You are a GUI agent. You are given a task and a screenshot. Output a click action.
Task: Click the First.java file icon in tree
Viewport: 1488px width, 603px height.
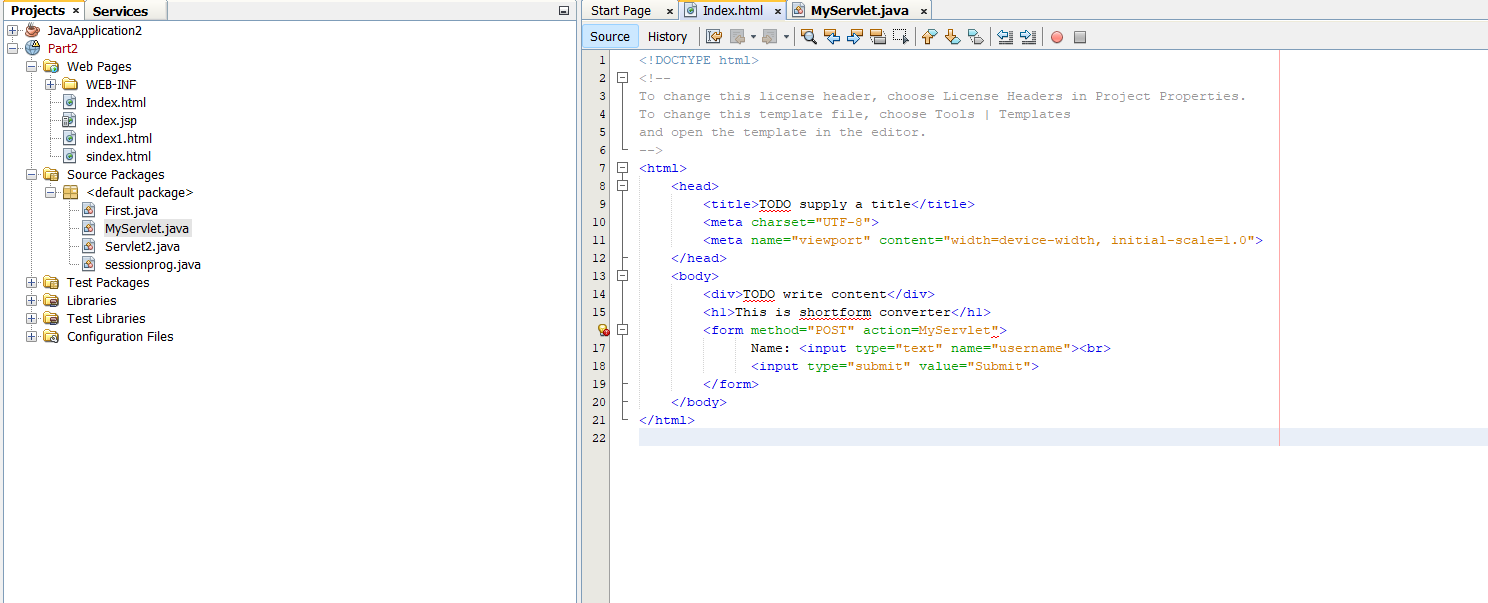(89, 210)
